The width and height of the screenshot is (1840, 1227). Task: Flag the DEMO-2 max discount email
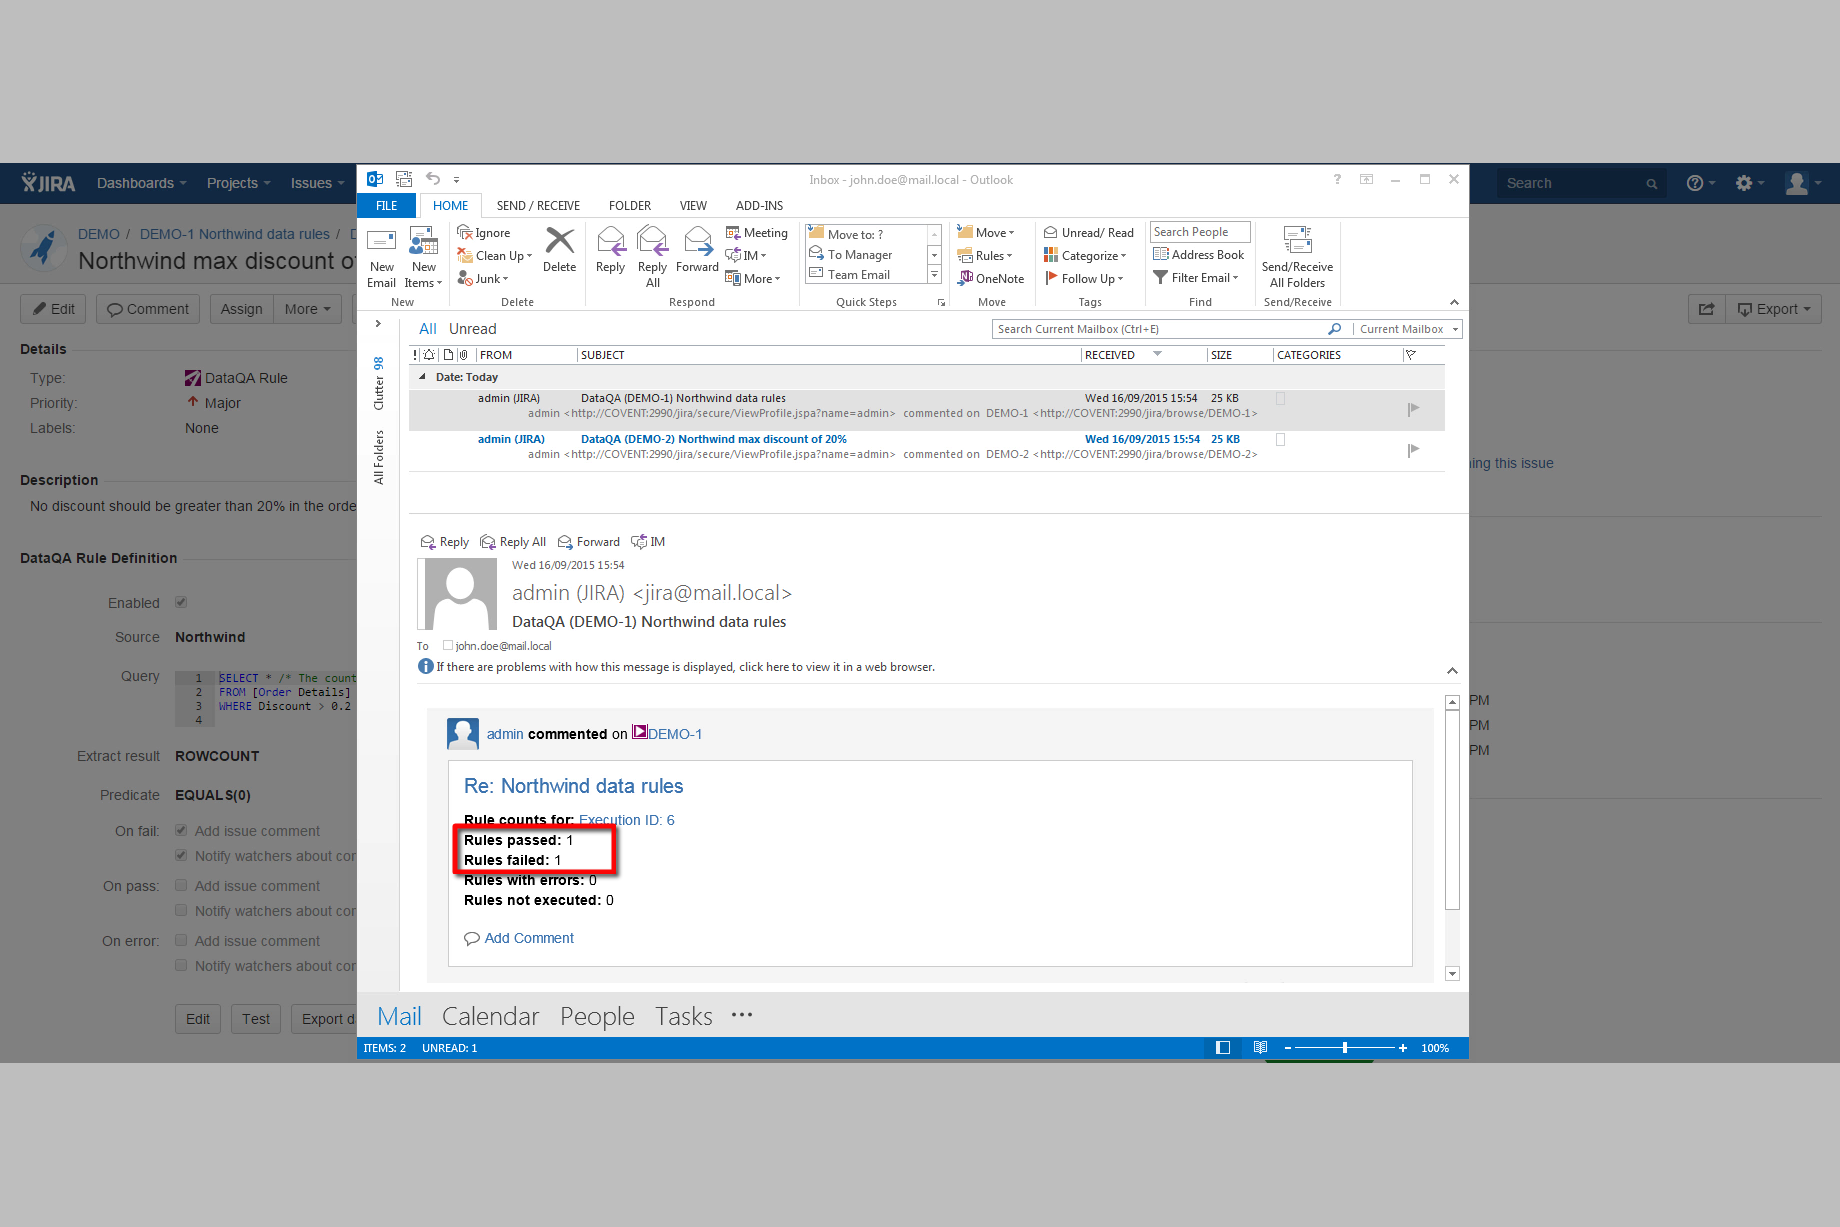[1413, 450]
